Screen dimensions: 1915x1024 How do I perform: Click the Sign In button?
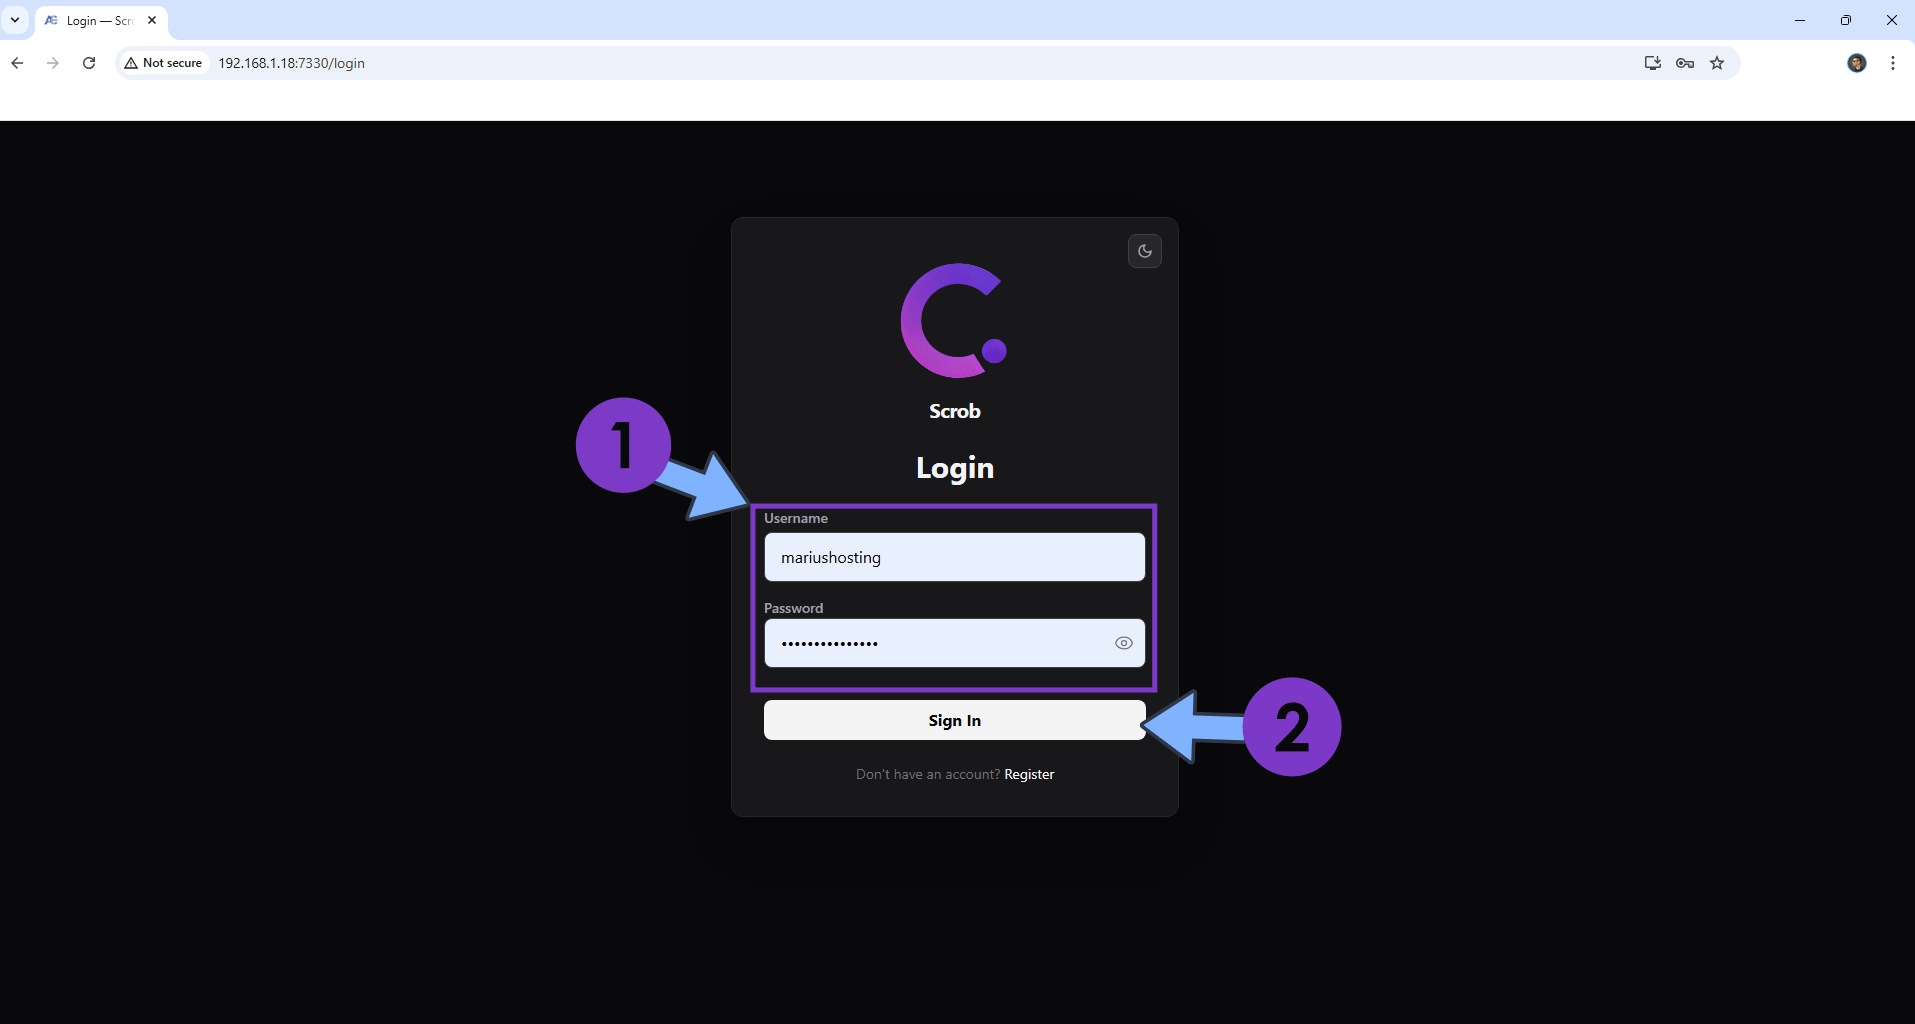[x=953, y=720]
